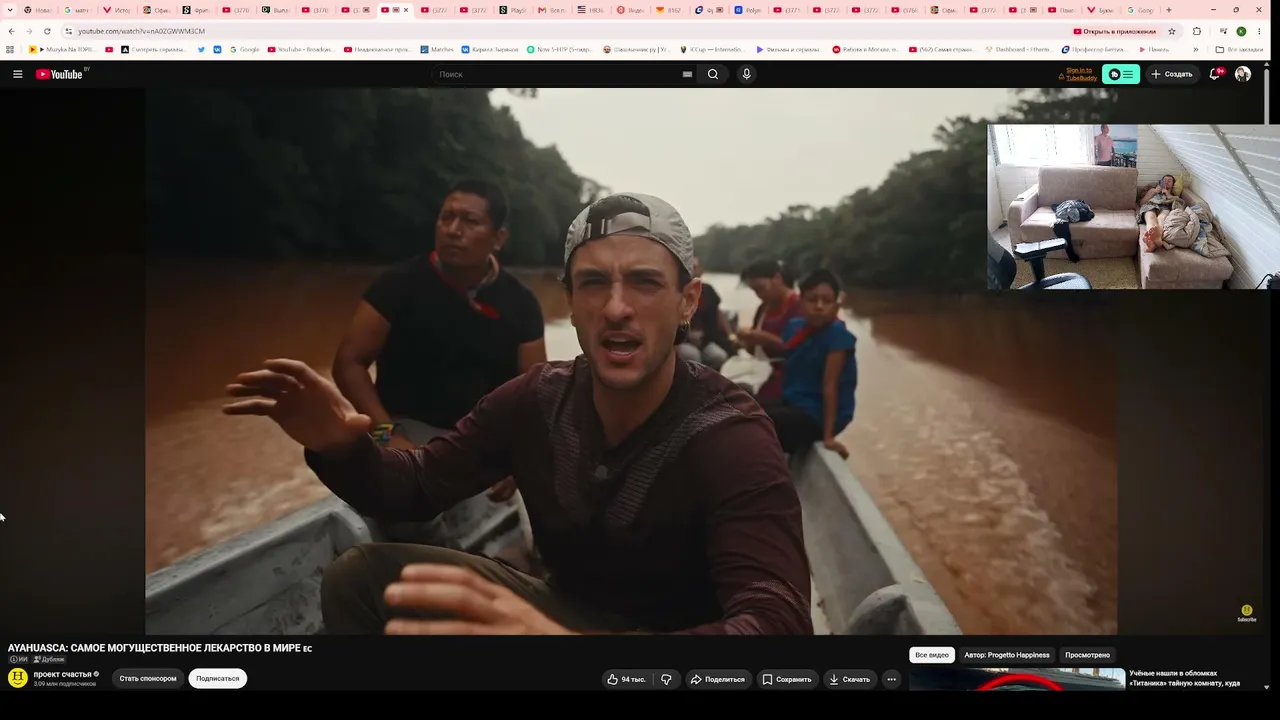Screen dimensions: 1280x720
Task: Open the проект счастья channel avatar
Action: pyautogui.click(x=18, y=678)
